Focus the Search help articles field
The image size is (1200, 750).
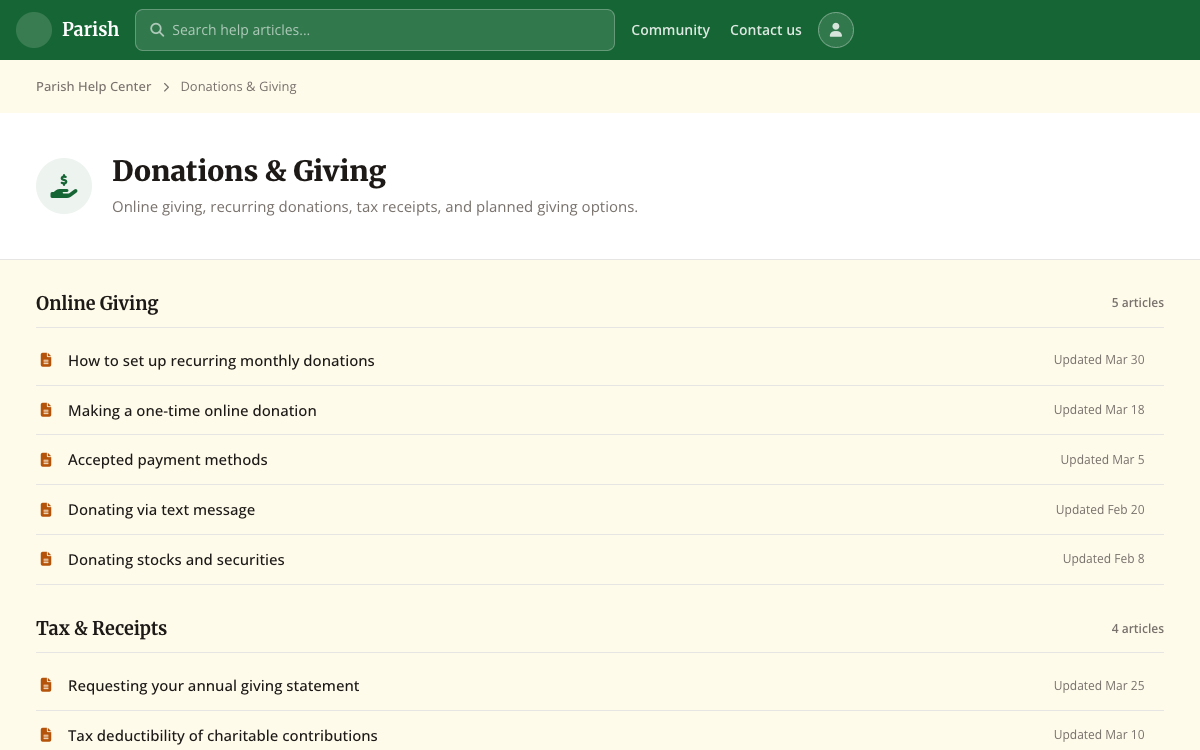[x=375, y=30]
